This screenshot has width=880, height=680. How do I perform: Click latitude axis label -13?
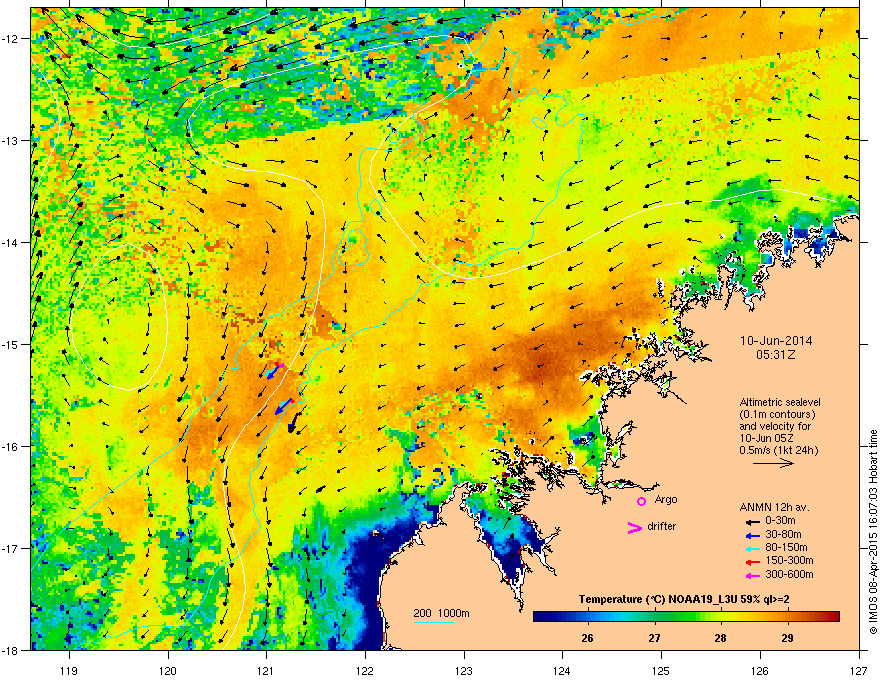pos(11,140)
